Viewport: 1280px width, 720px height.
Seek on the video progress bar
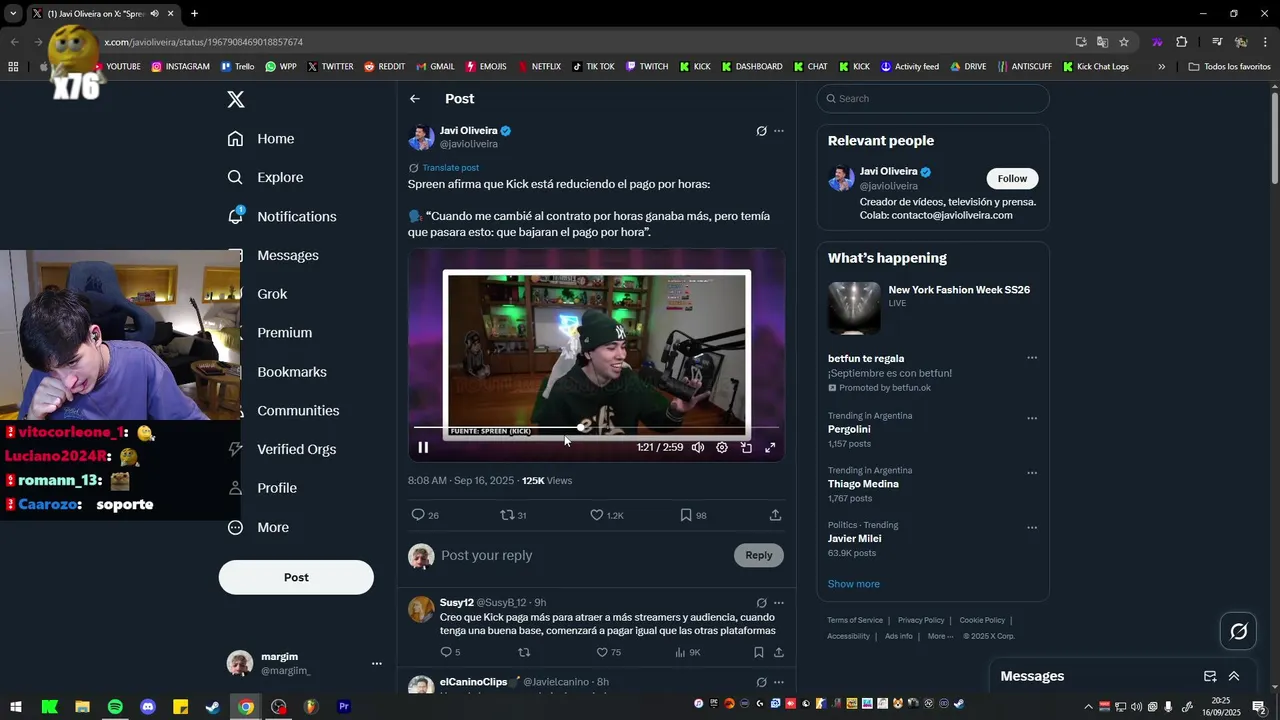[596, 428]
